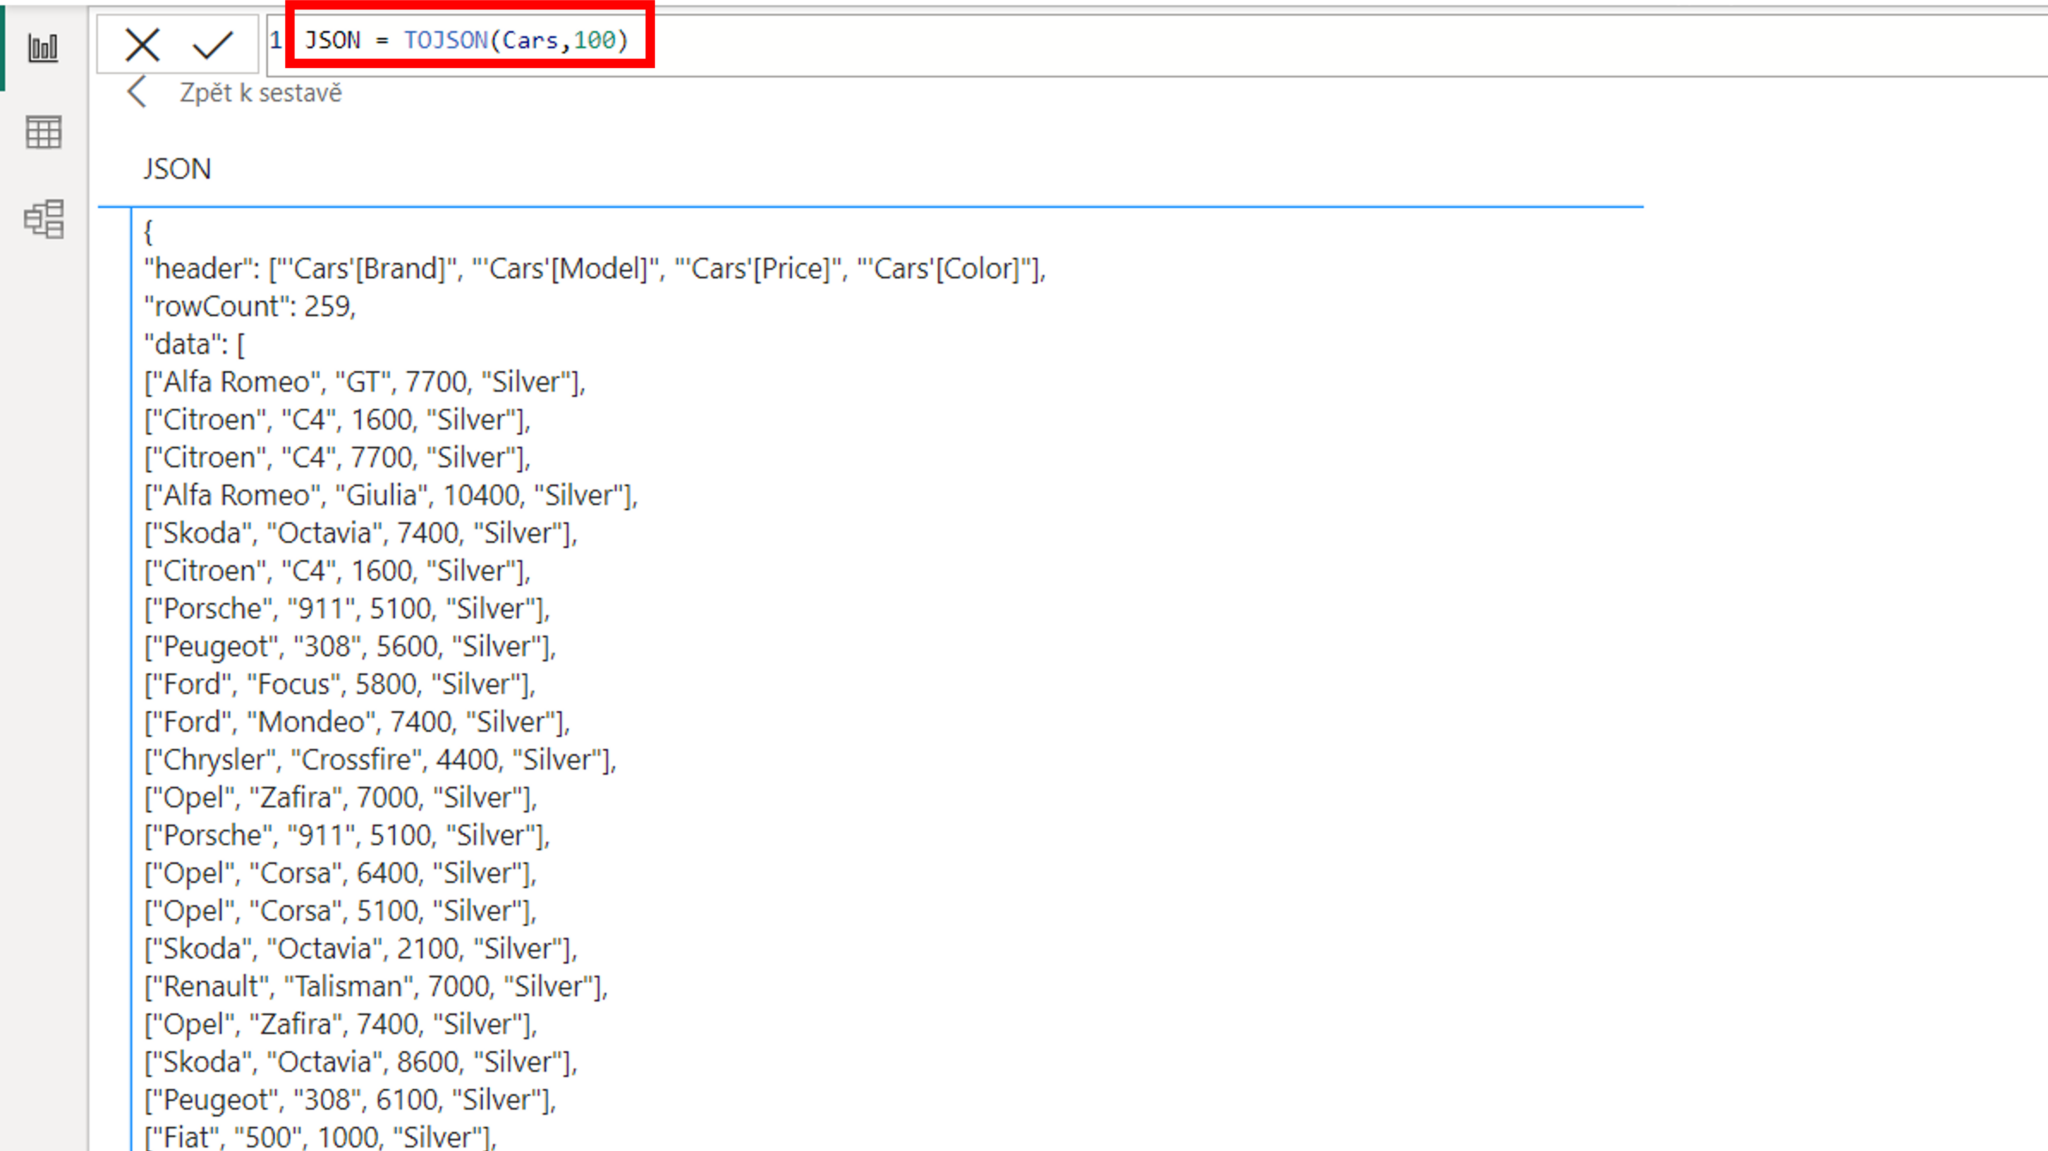Image resolution: width=2048 pixels, height=1151 pixels.
Task: Select the Peugeot 308 6100 row
Action: tap(350, 1100)
